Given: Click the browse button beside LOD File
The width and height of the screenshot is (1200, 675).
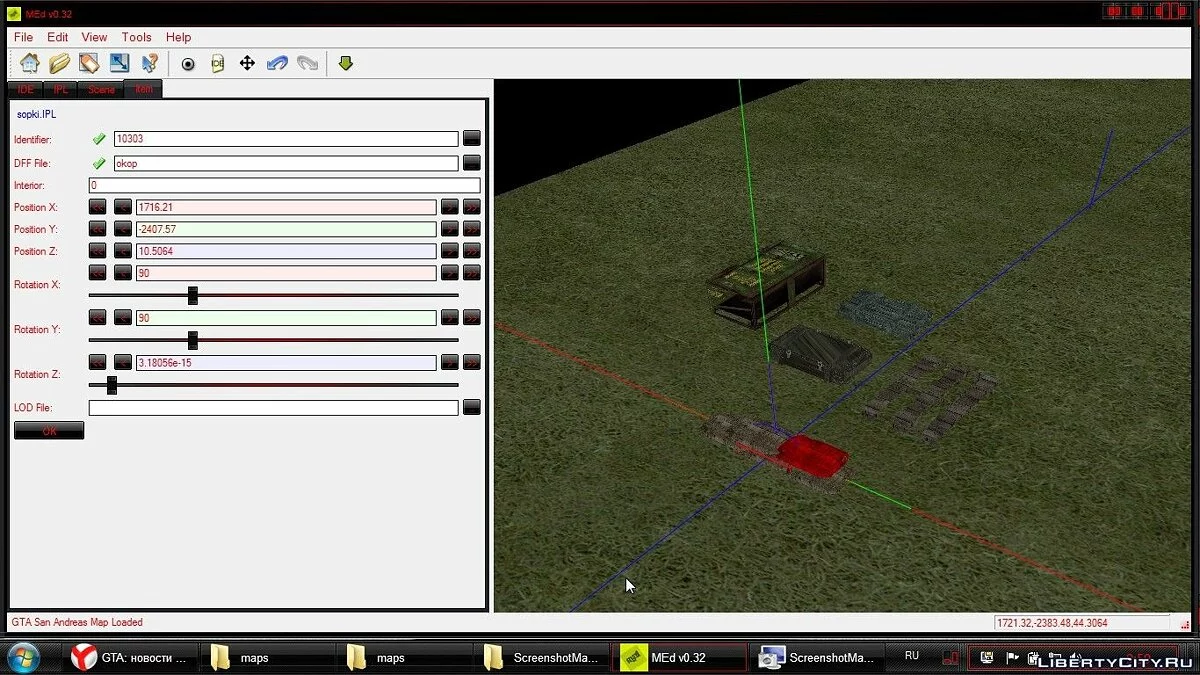Looking at the screenshot, I should click(x=472, y=407).
